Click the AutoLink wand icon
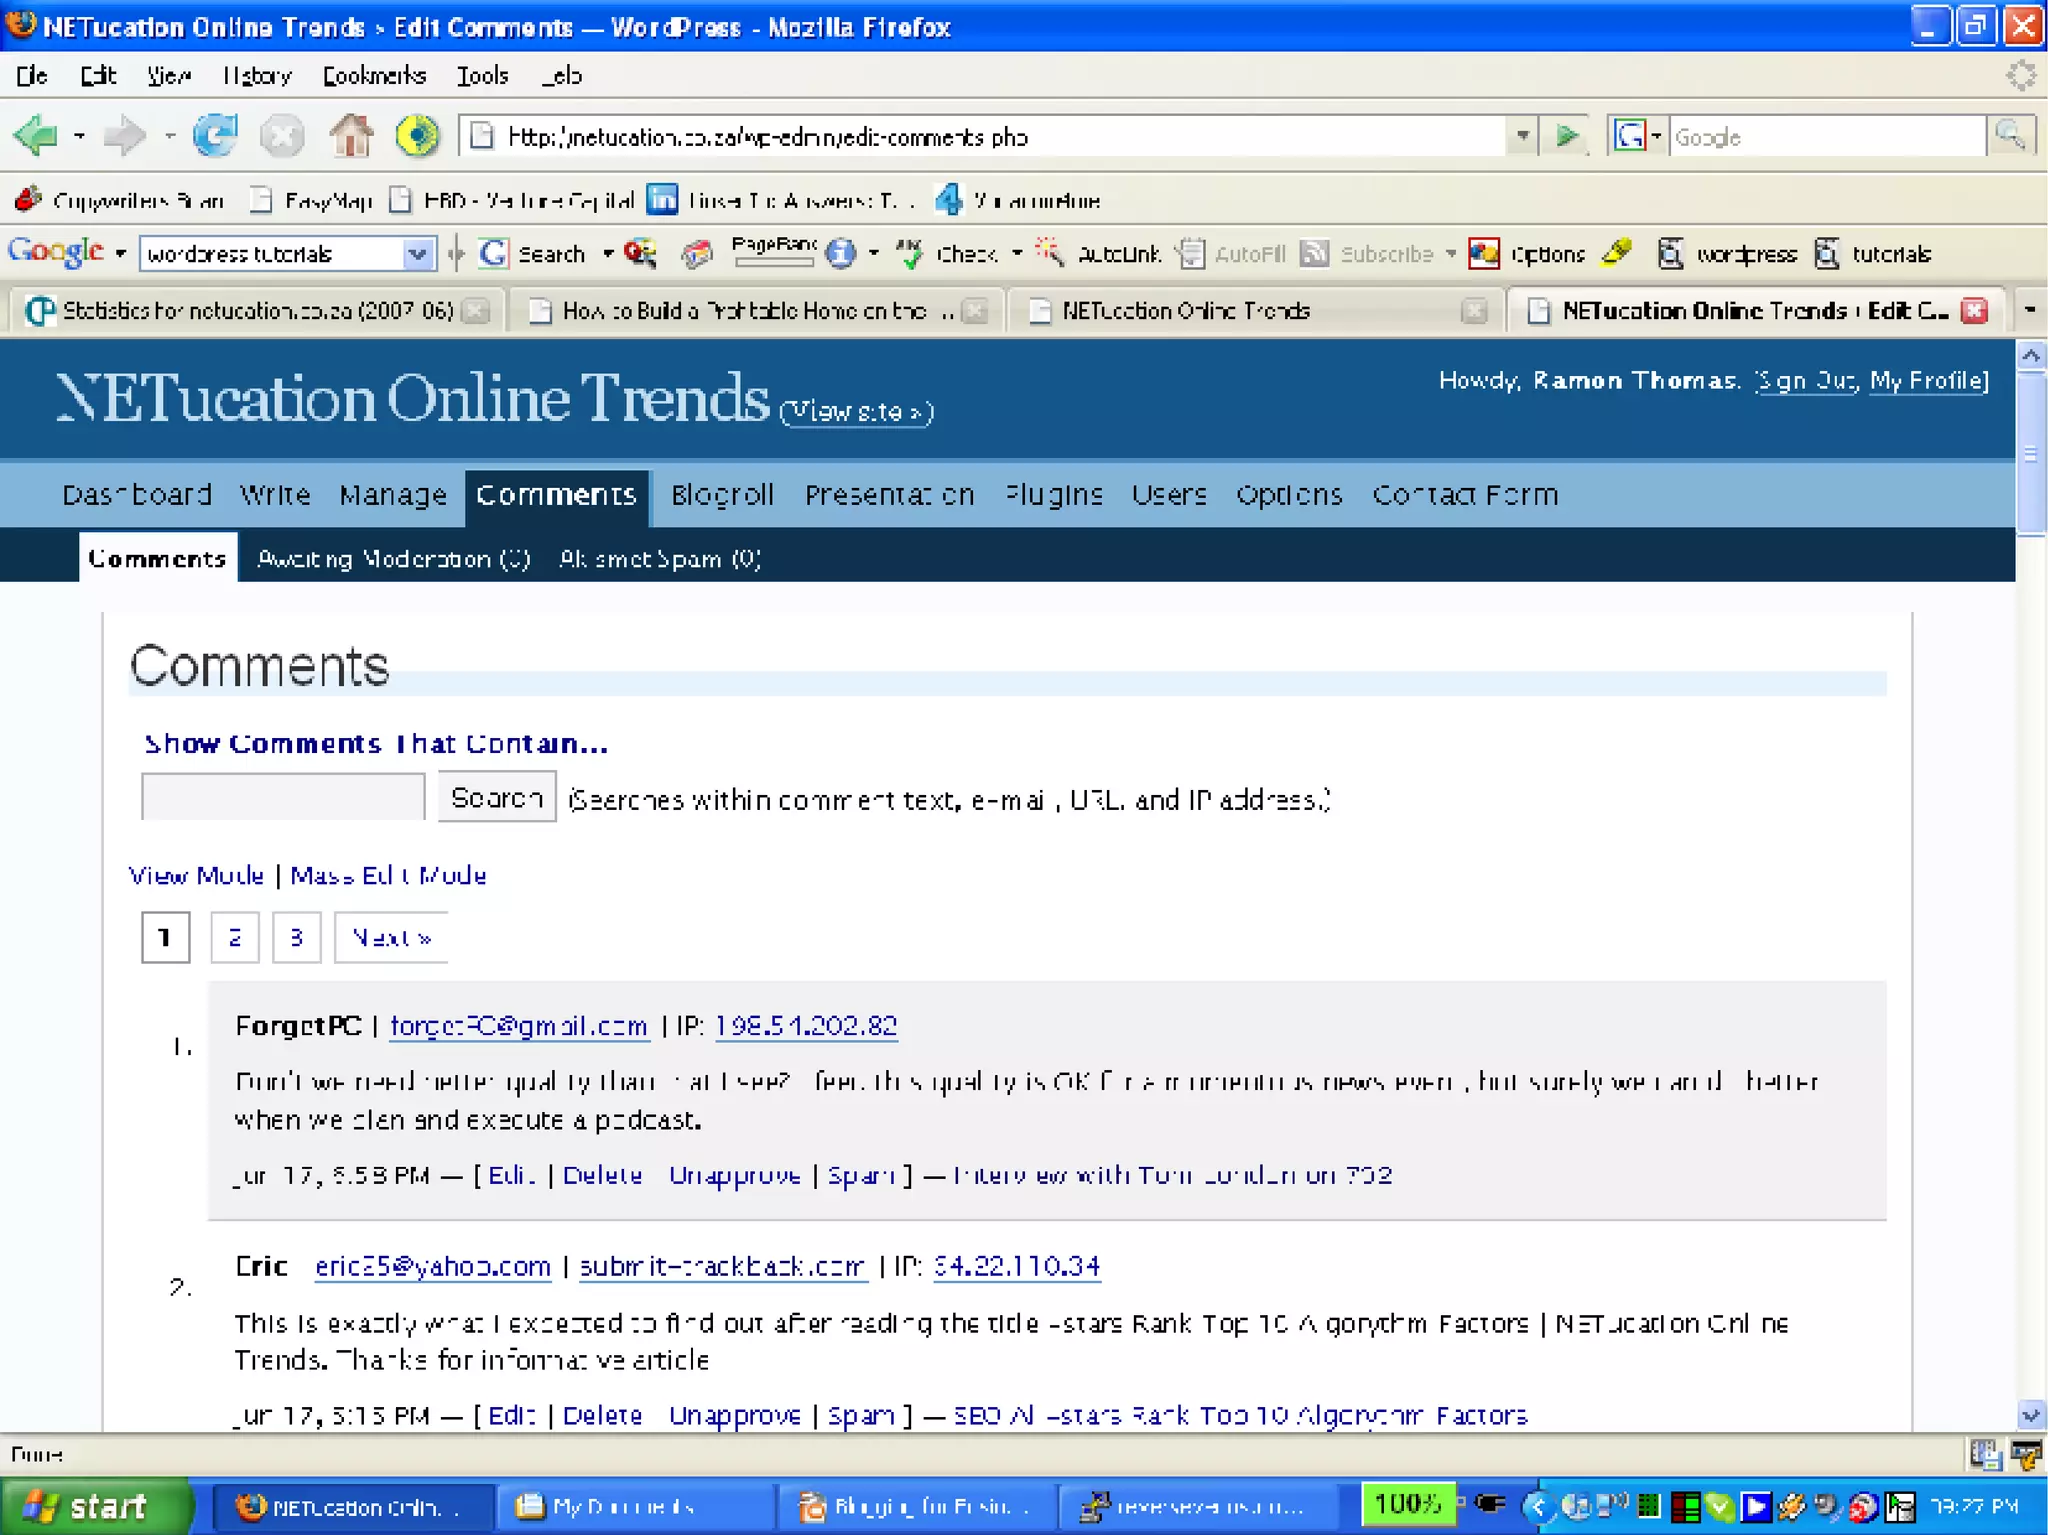The height and width of the screenshot is (1535, 2048). pos(1050,253)
